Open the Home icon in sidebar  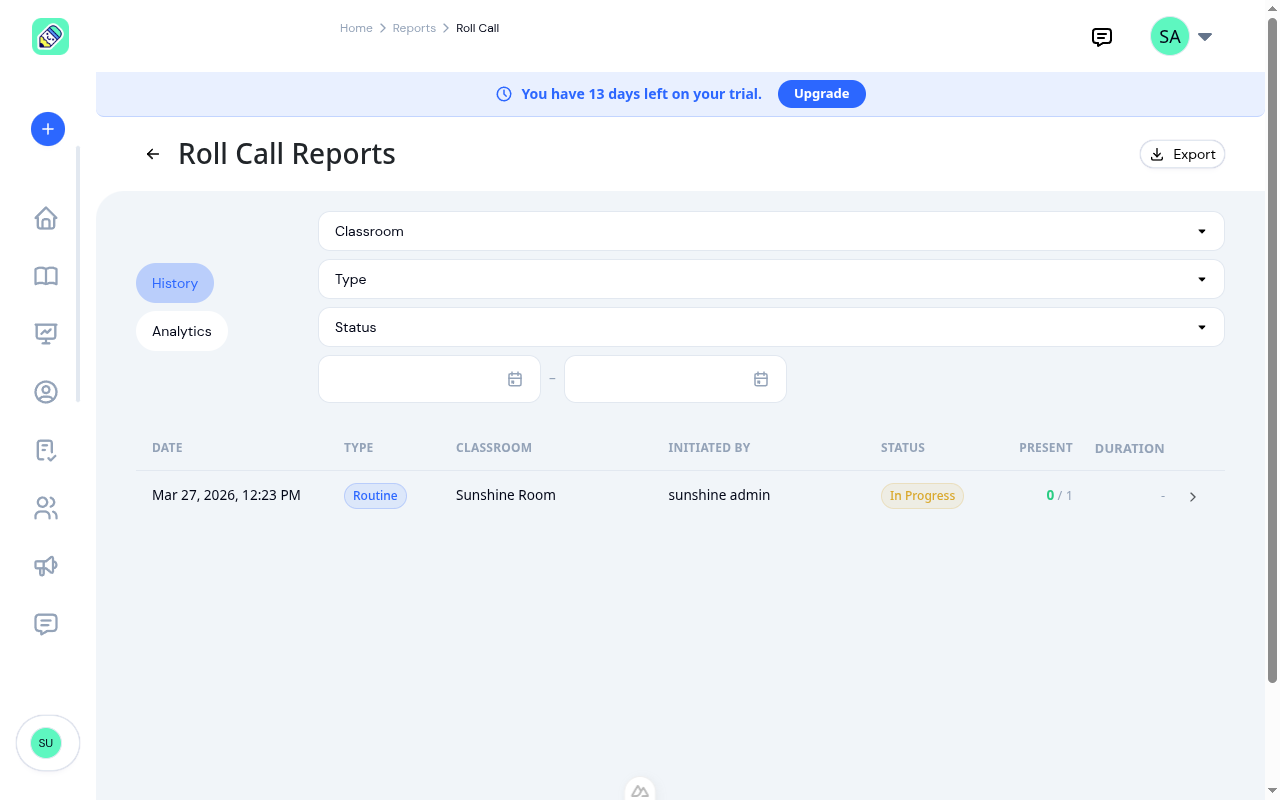[x=46, y=218]
